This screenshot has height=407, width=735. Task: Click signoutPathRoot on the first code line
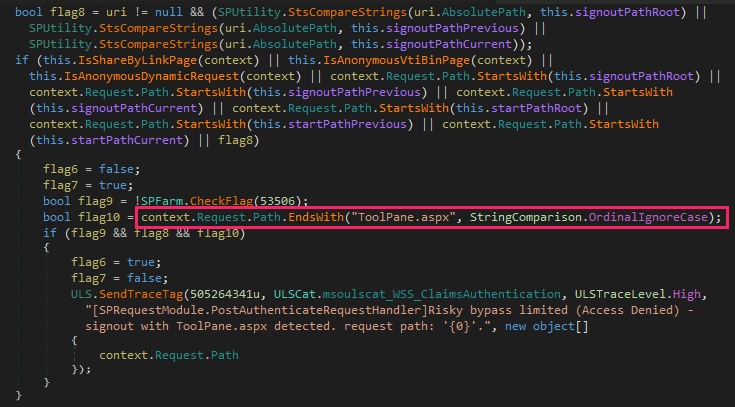click(627, 12)
